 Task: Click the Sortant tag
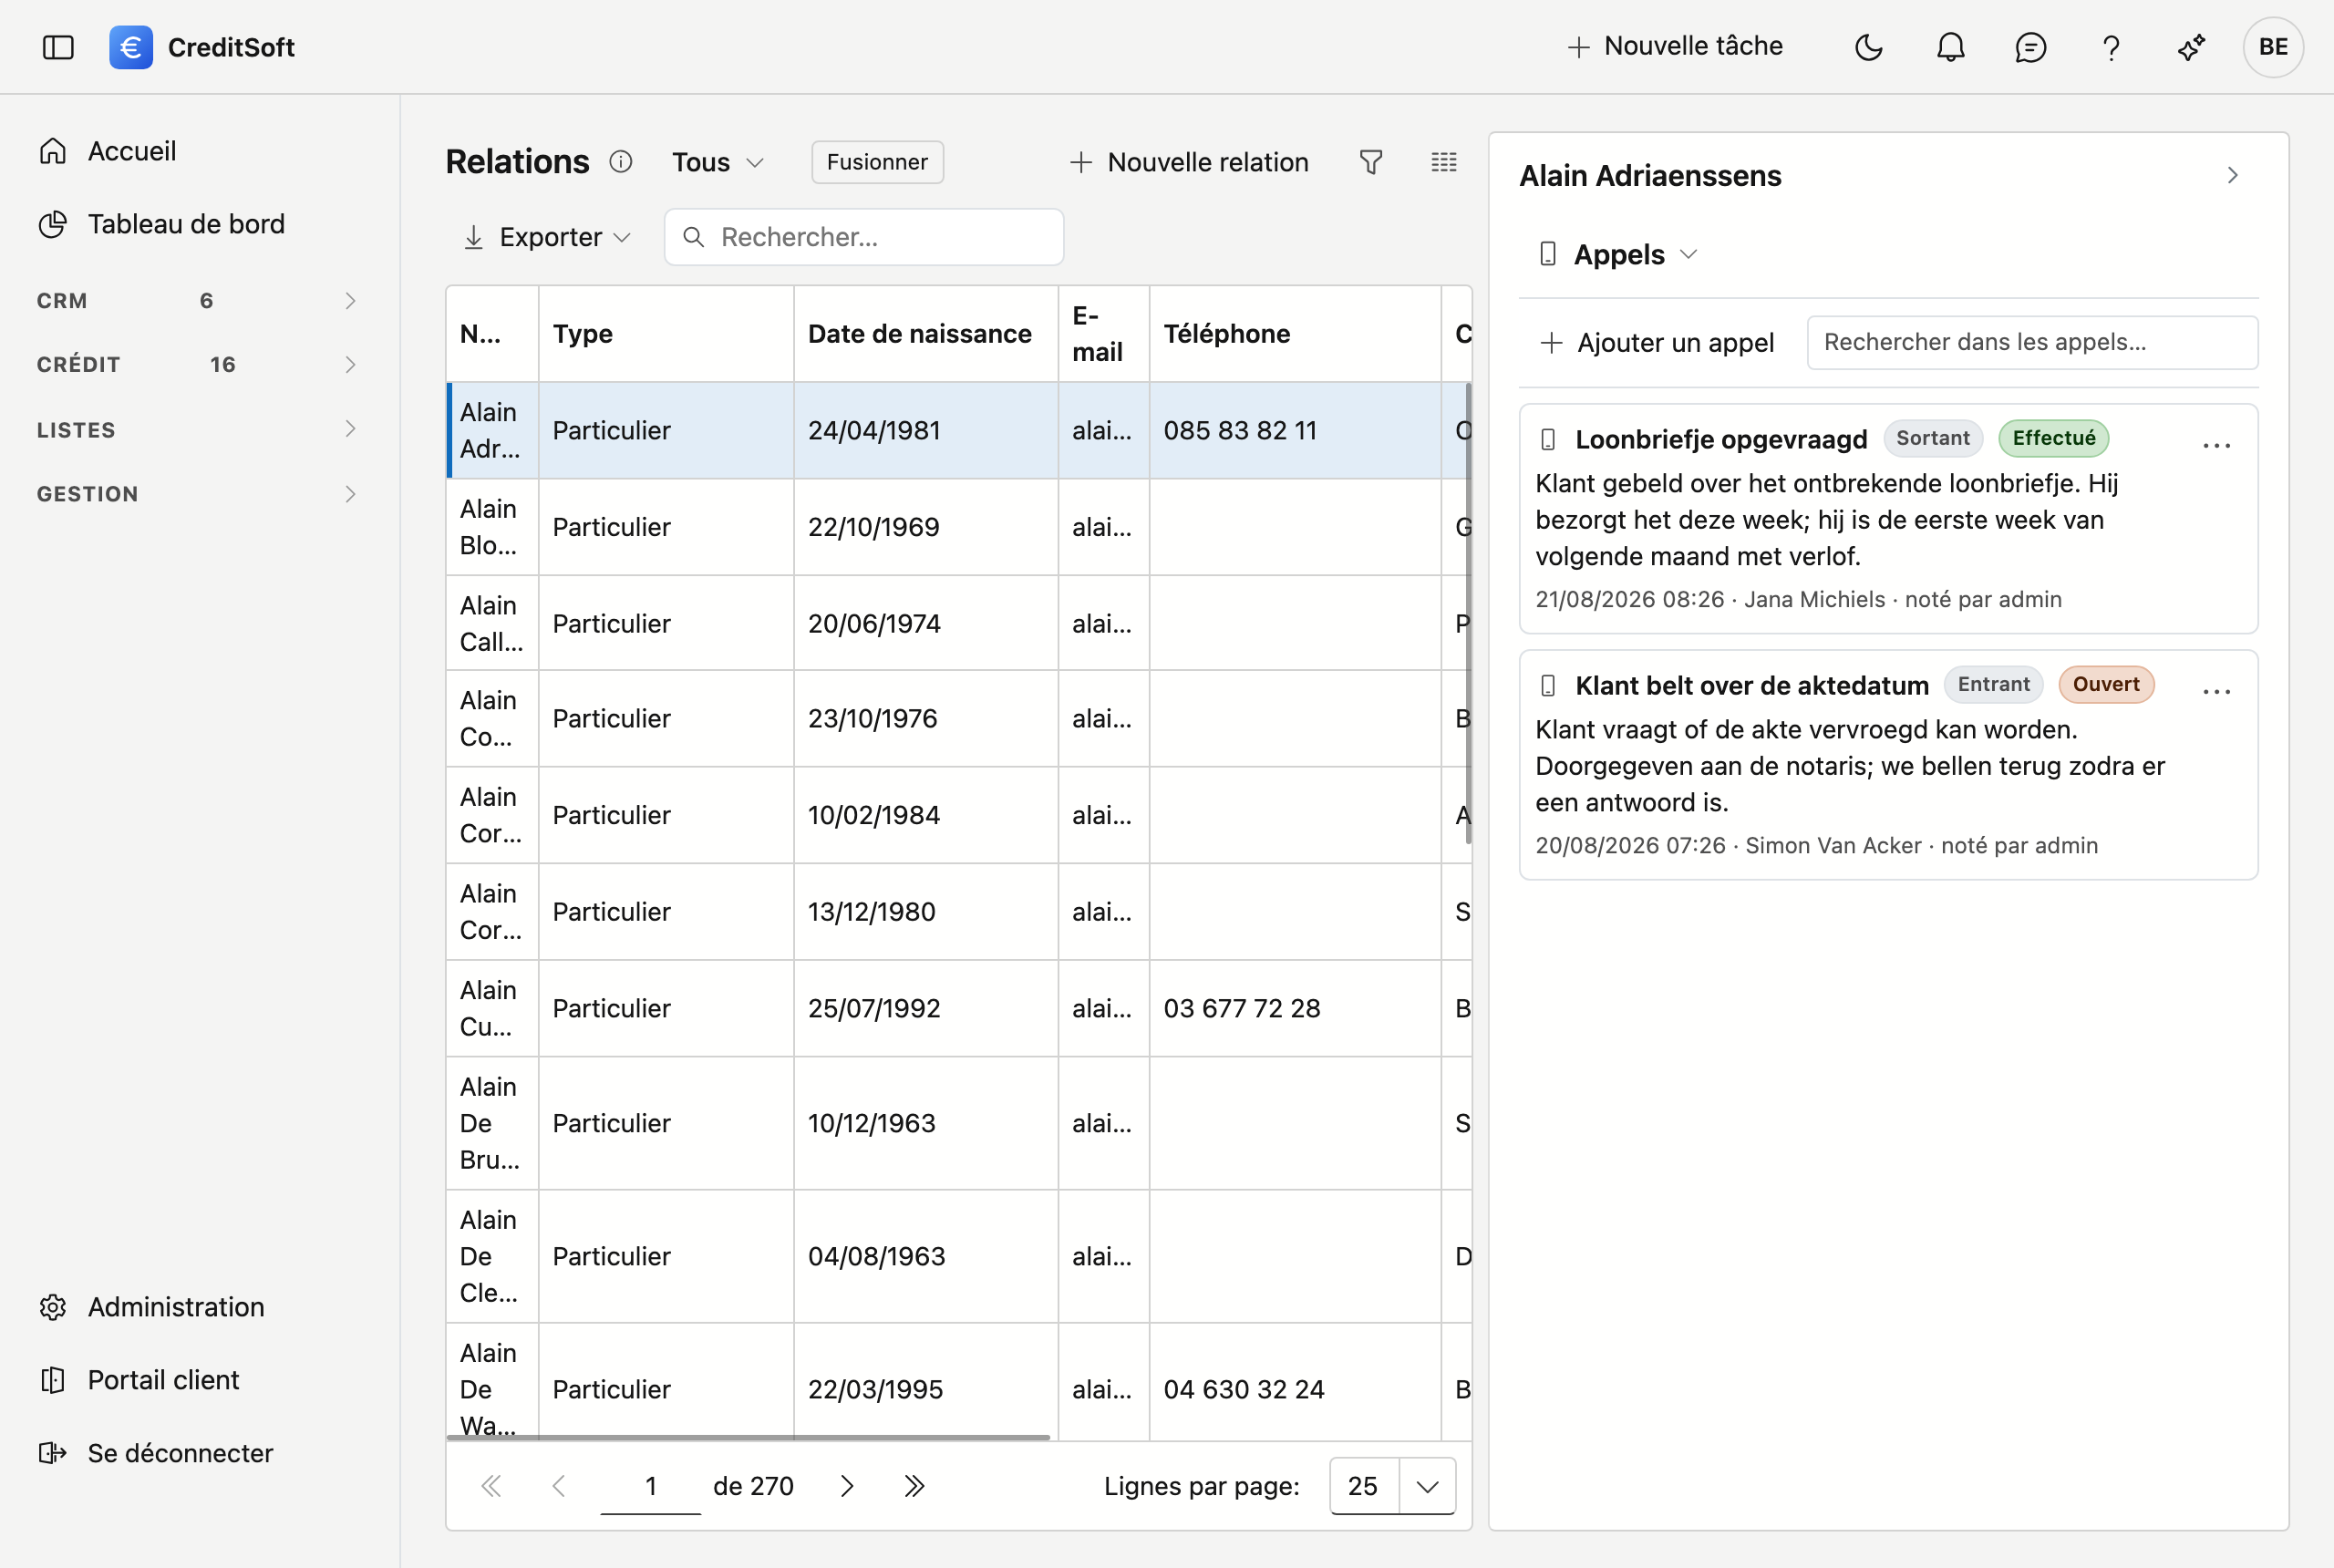coord(1932,438)
